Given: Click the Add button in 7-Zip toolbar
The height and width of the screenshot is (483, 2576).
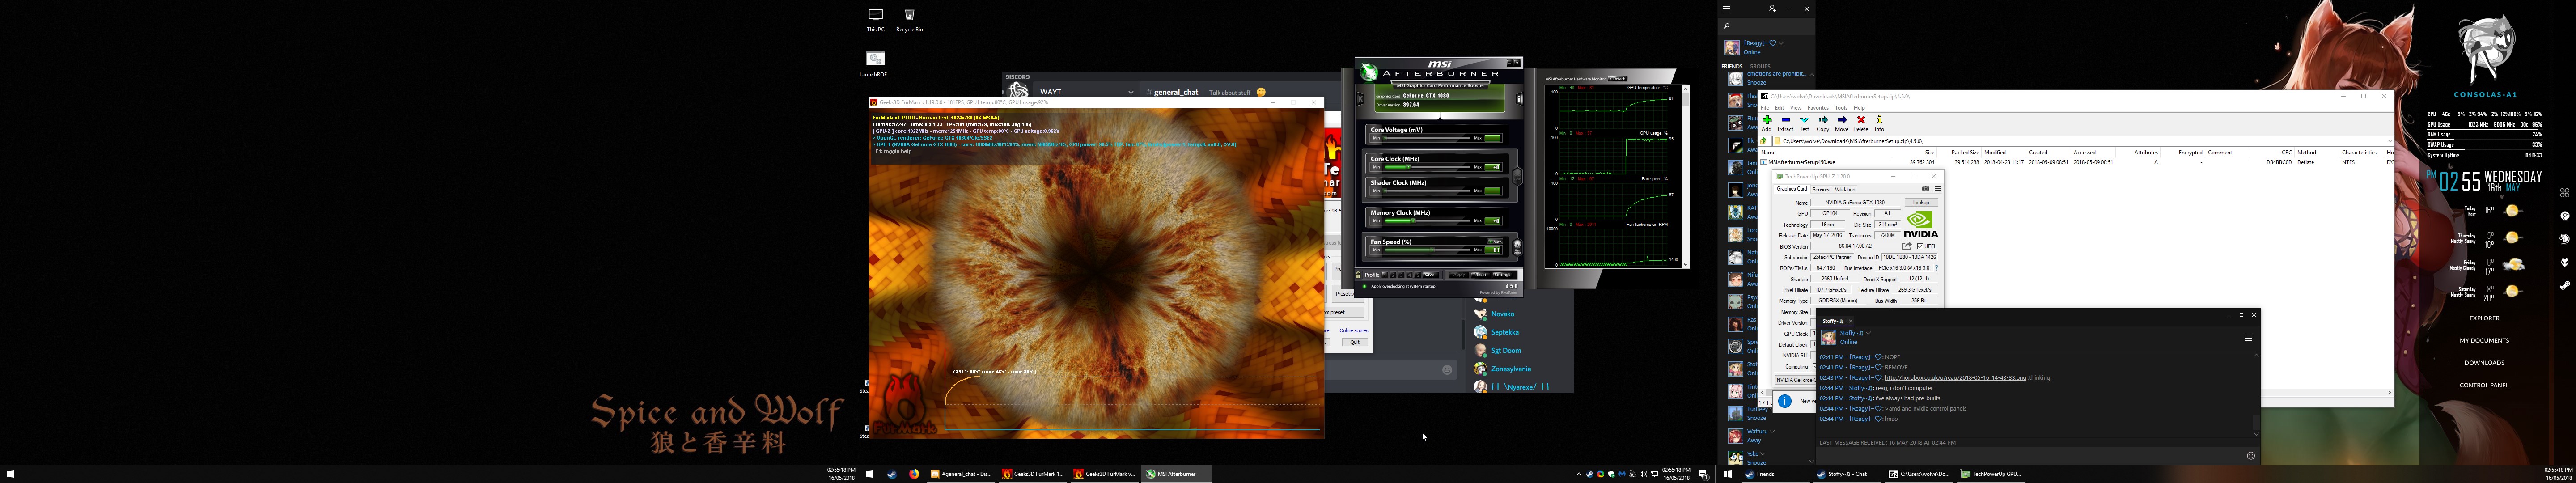Looking at the screenshot, I should (1767, 123).
